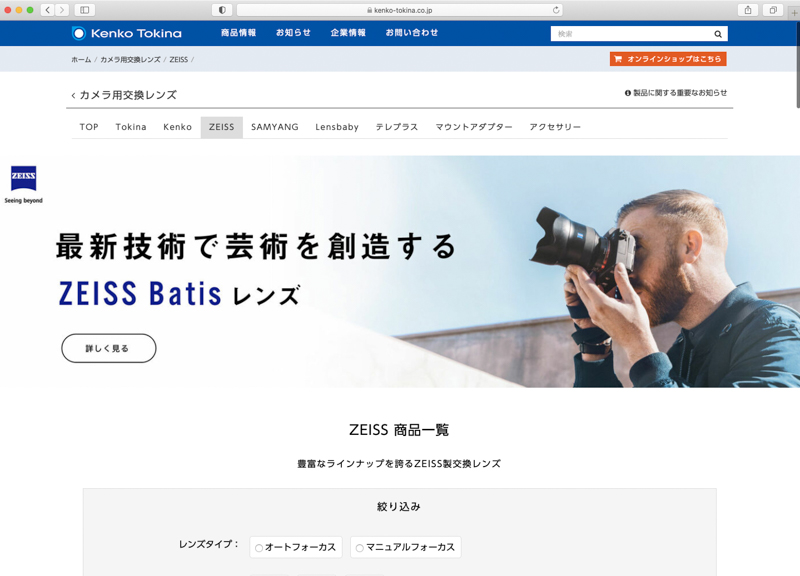Open the Kenko Tokina logo
800x576 pixels.
pos(127,33)
